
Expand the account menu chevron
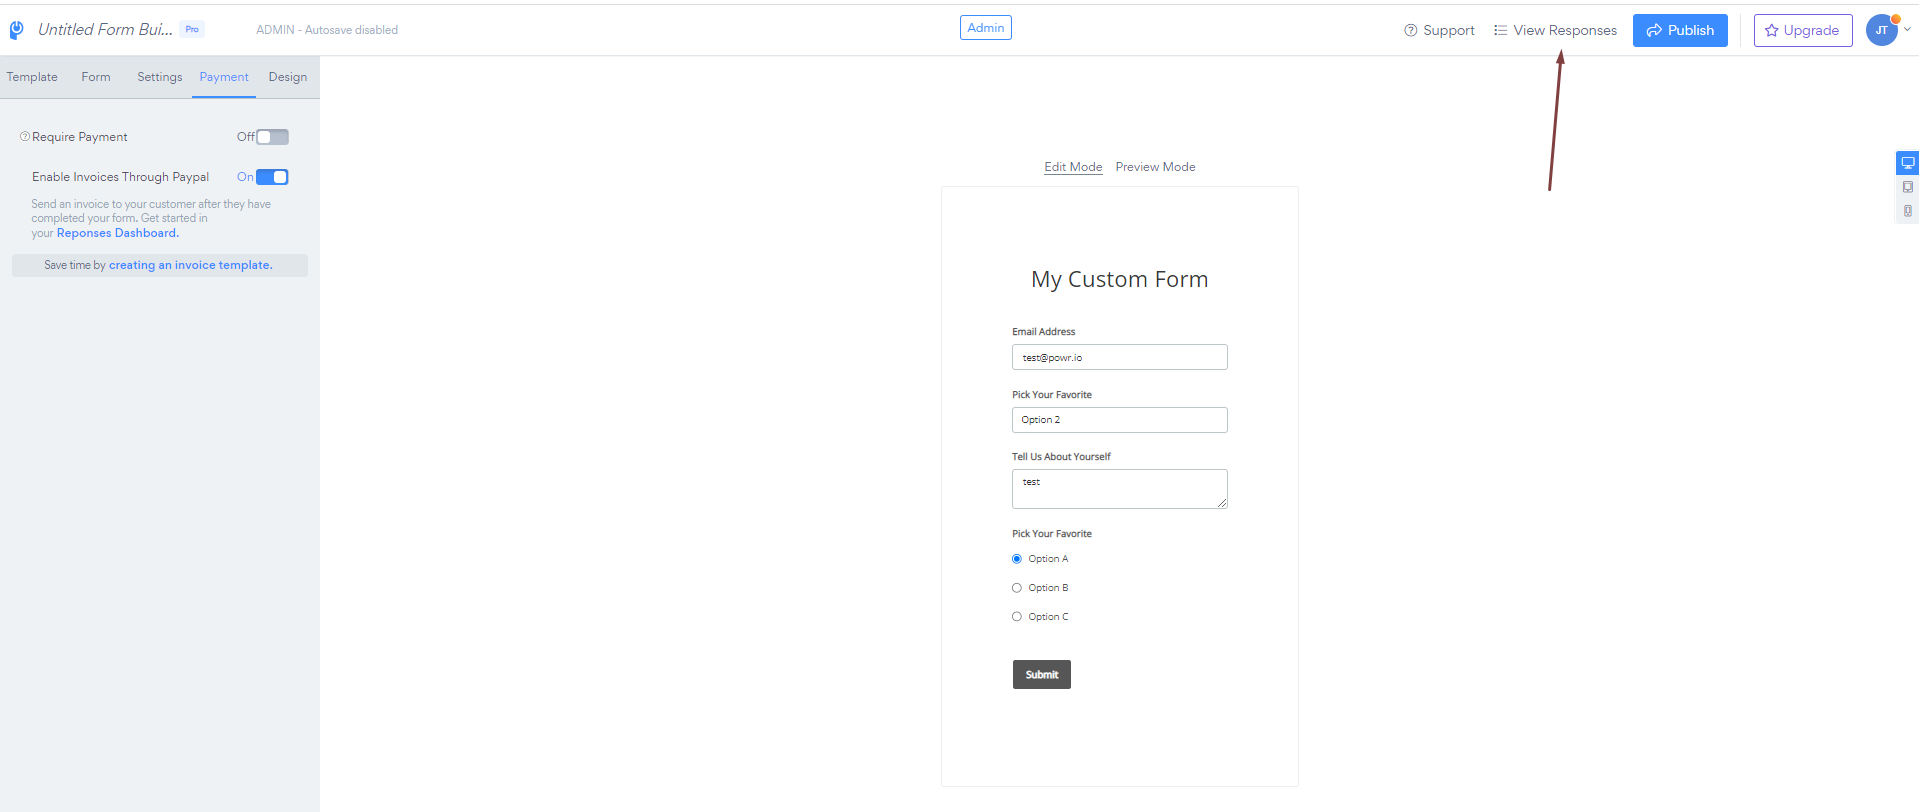click(x=1907, y=29)
